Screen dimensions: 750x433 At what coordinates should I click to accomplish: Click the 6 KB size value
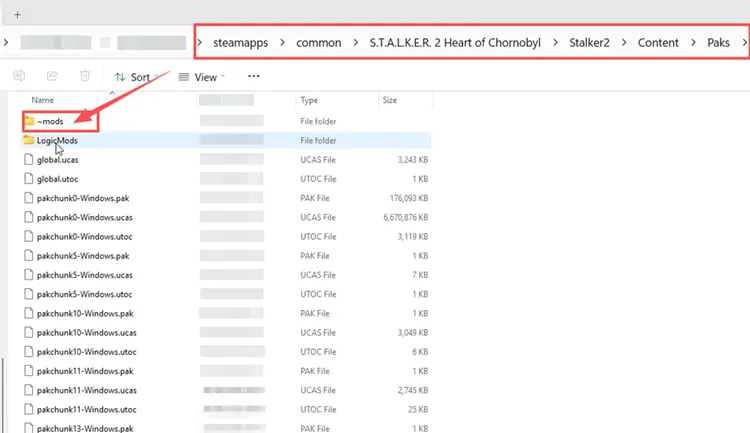pyautogui.click(x=420, y=352)
